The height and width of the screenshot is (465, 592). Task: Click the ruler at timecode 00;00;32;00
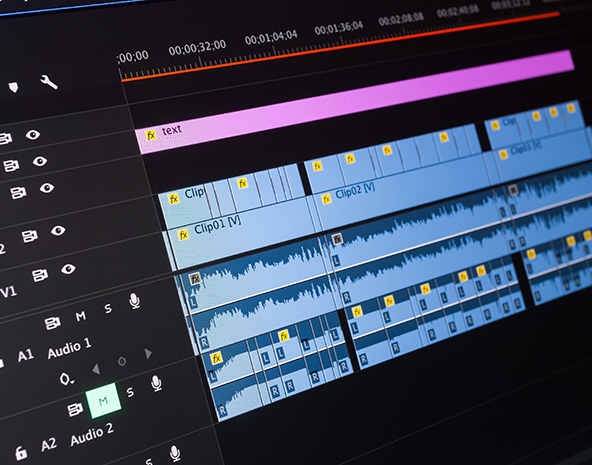(x=197, y=48)
